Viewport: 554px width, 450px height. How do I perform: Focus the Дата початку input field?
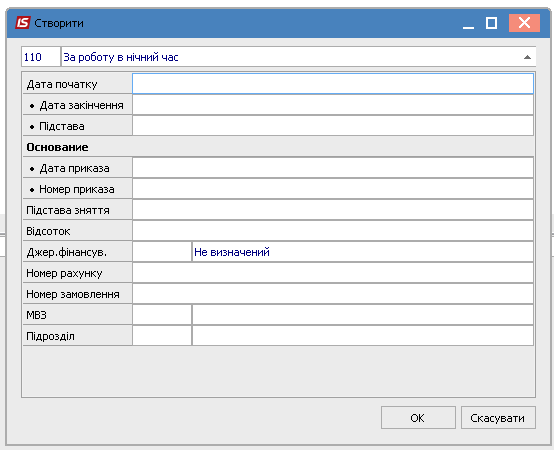[333, 84]
